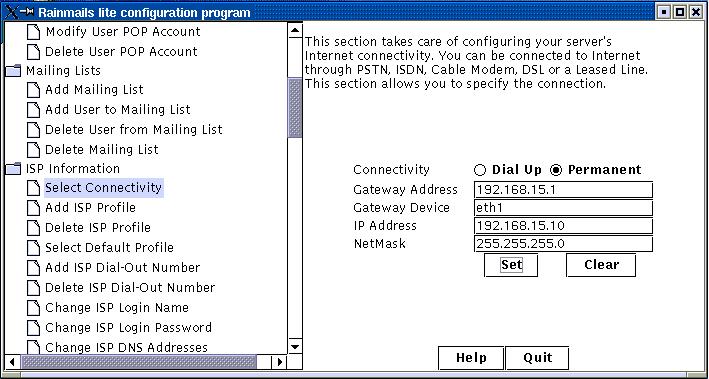Click the horizontal scrollbar right arrow
The image size is (709, 379).
(279, 362)
